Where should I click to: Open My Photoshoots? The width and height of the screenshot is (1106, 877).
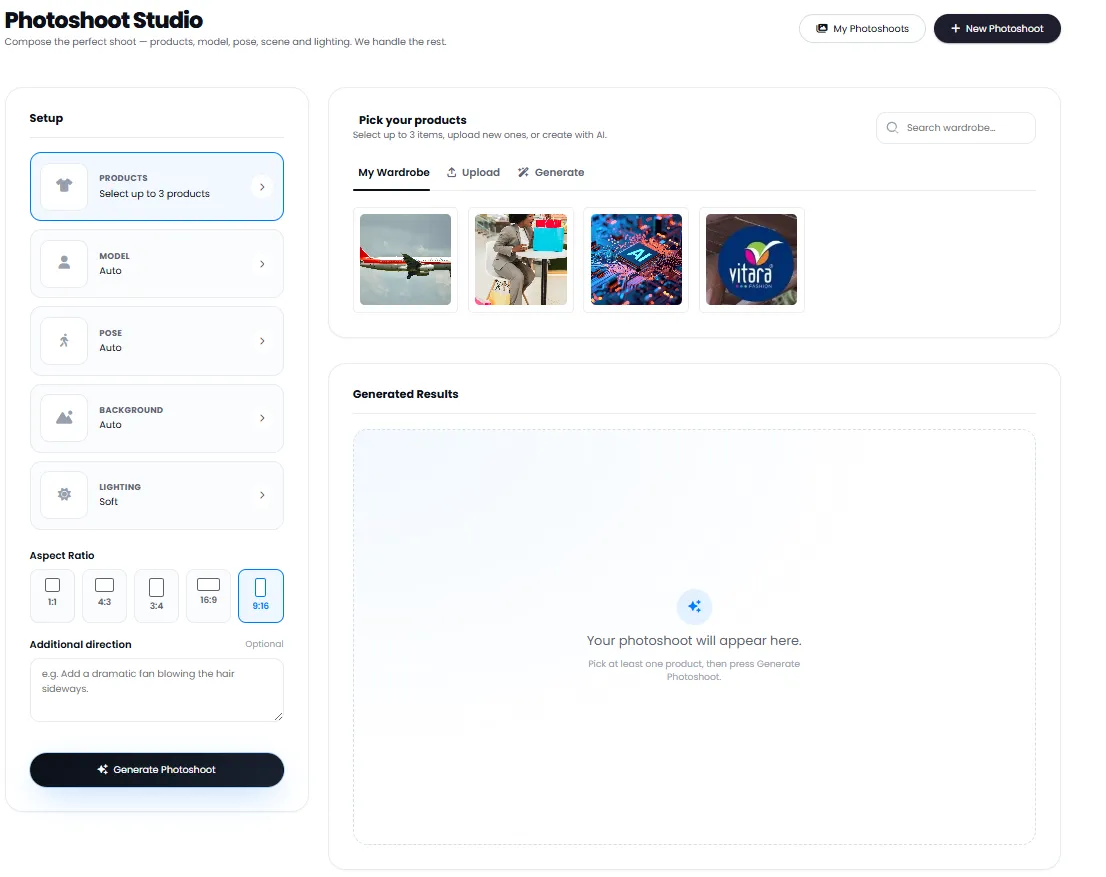tap(862, 28)
